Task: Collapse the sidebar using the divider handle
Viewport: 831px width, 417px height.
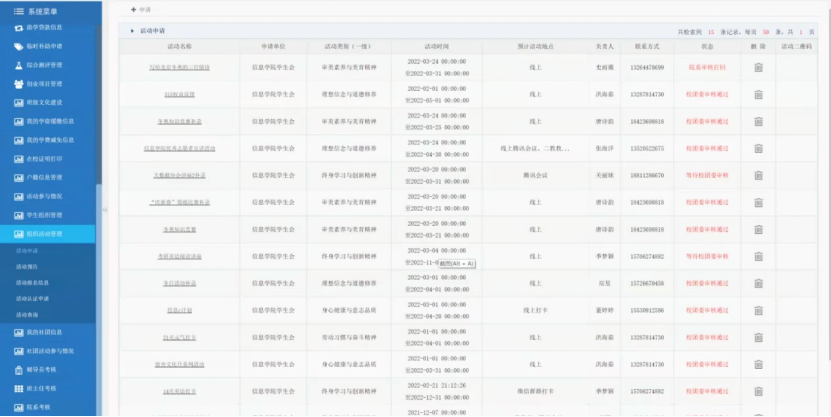Action: [105, 209]
